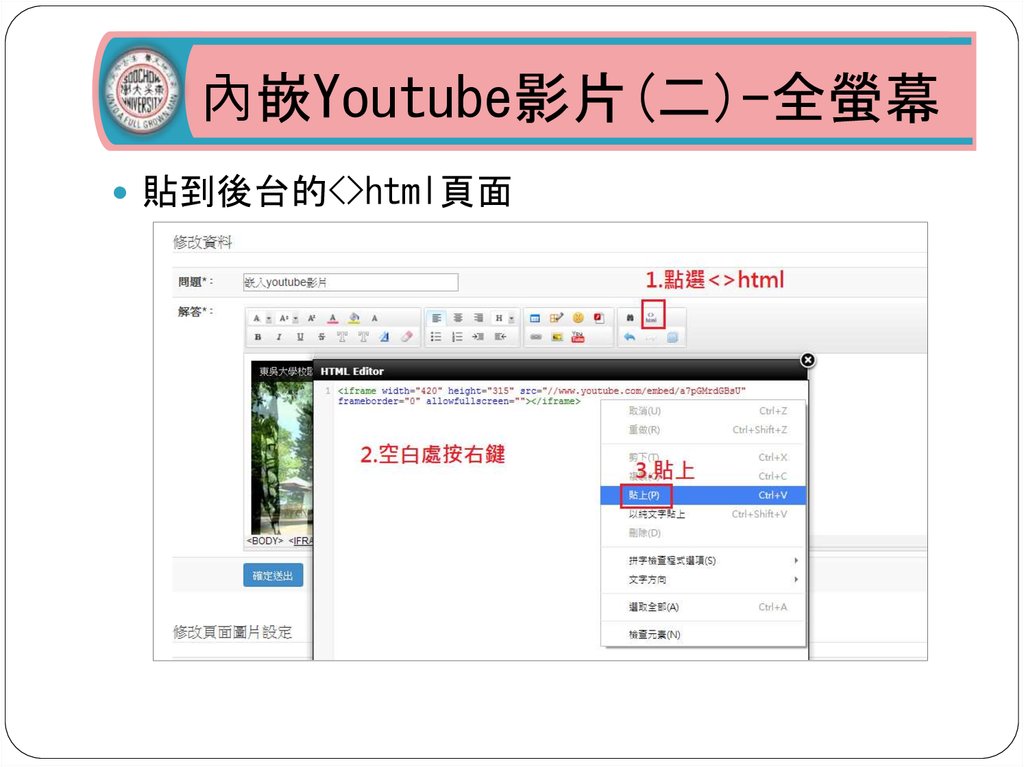Use the eraser to remove formatting

coord(406,337)
